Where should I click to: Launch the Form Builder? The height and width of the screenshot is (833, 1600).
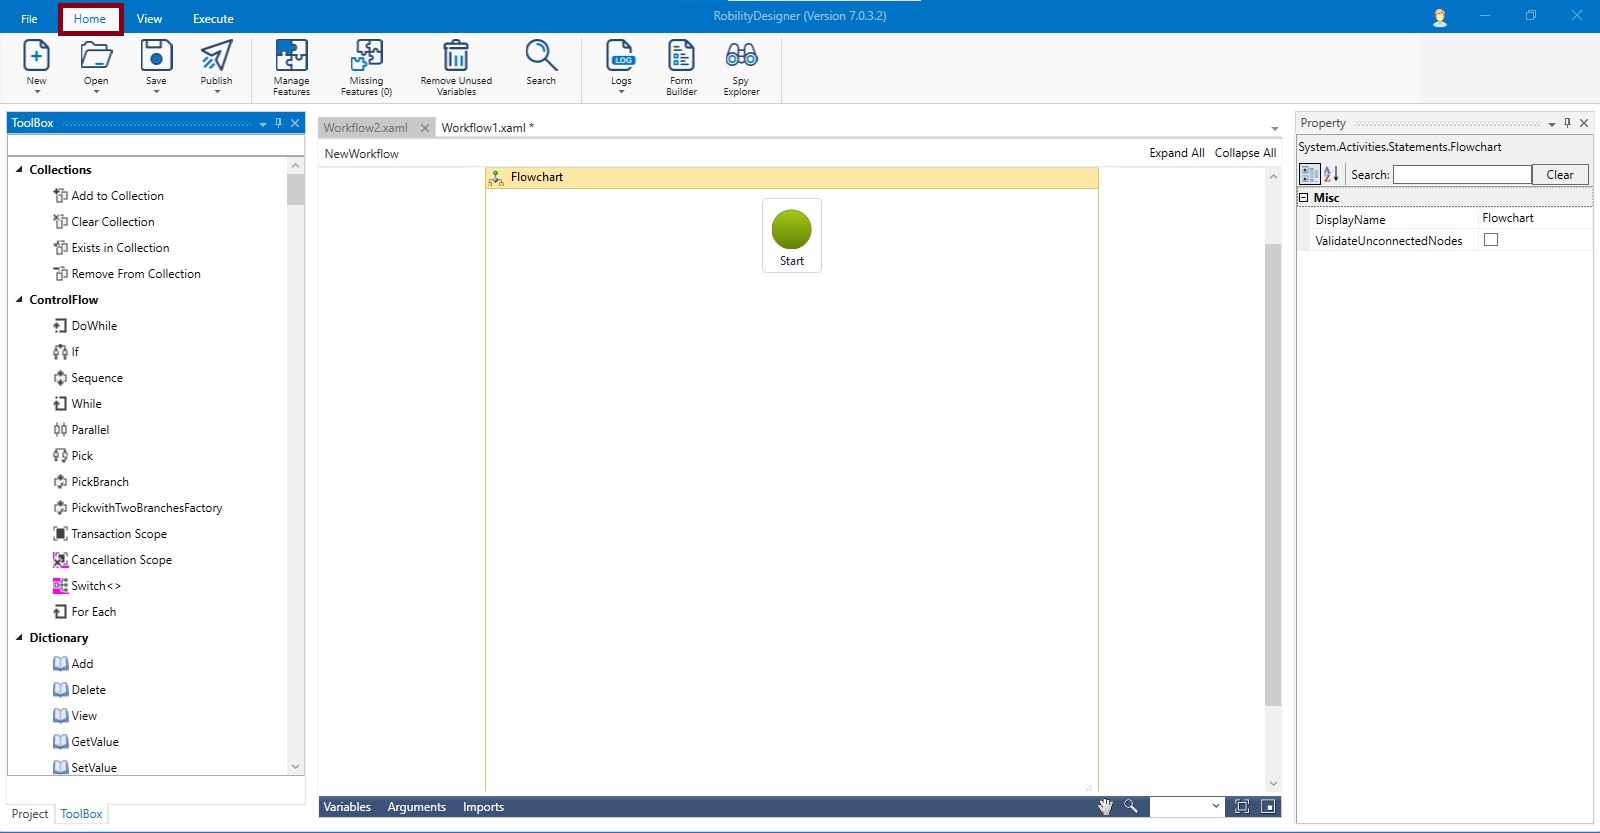[681, 57]
